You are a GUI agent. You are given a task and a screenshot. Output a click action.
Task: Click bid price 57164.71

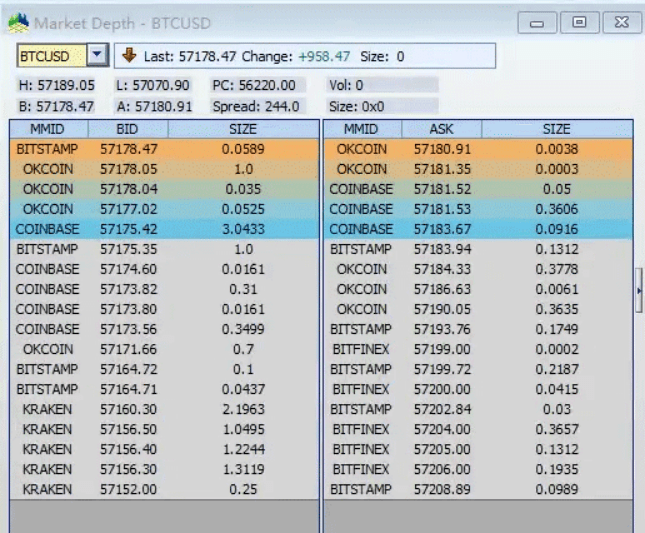coord(129,389)
